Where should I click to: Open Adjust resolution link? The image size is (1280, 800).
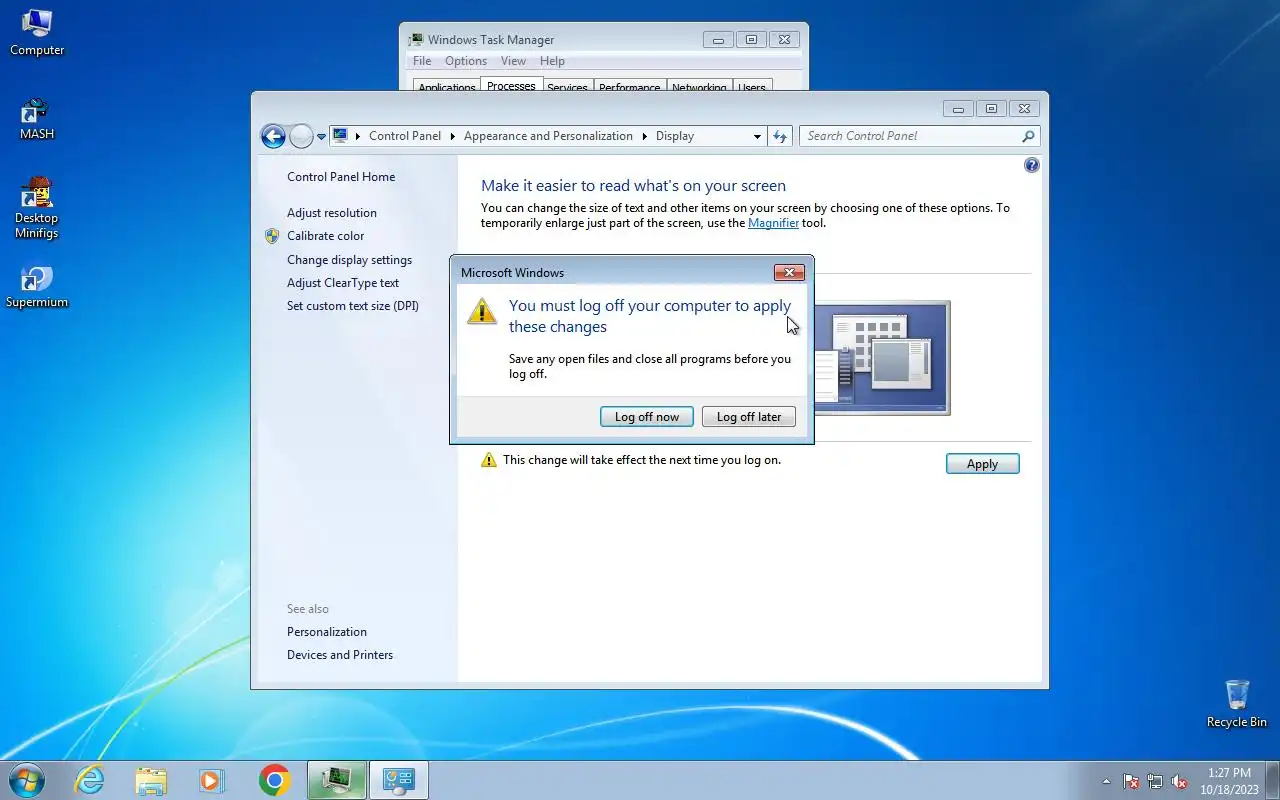point(332,213)
